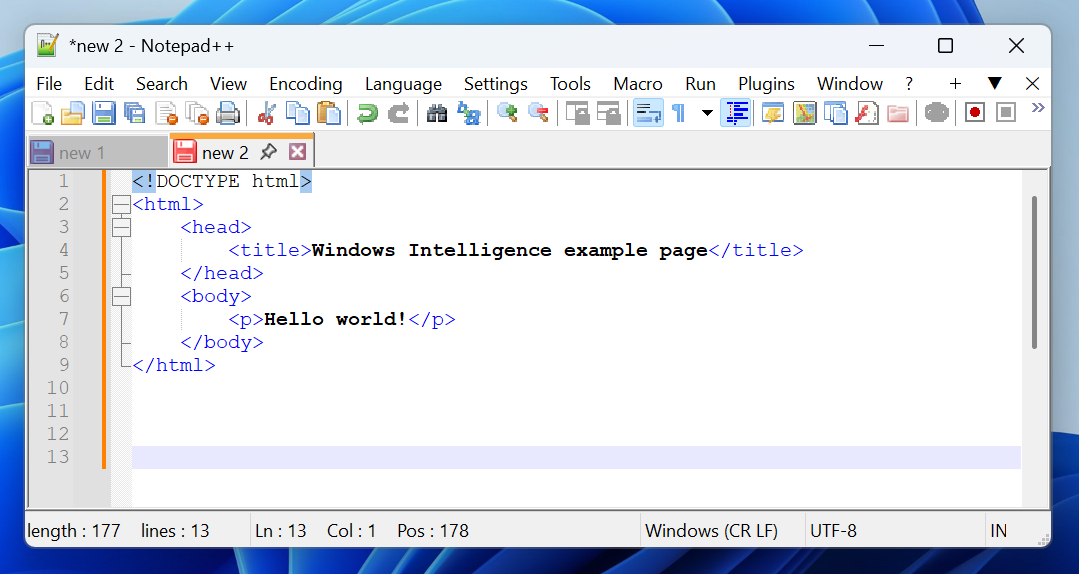Open the Encoding menu

(305, 84)
